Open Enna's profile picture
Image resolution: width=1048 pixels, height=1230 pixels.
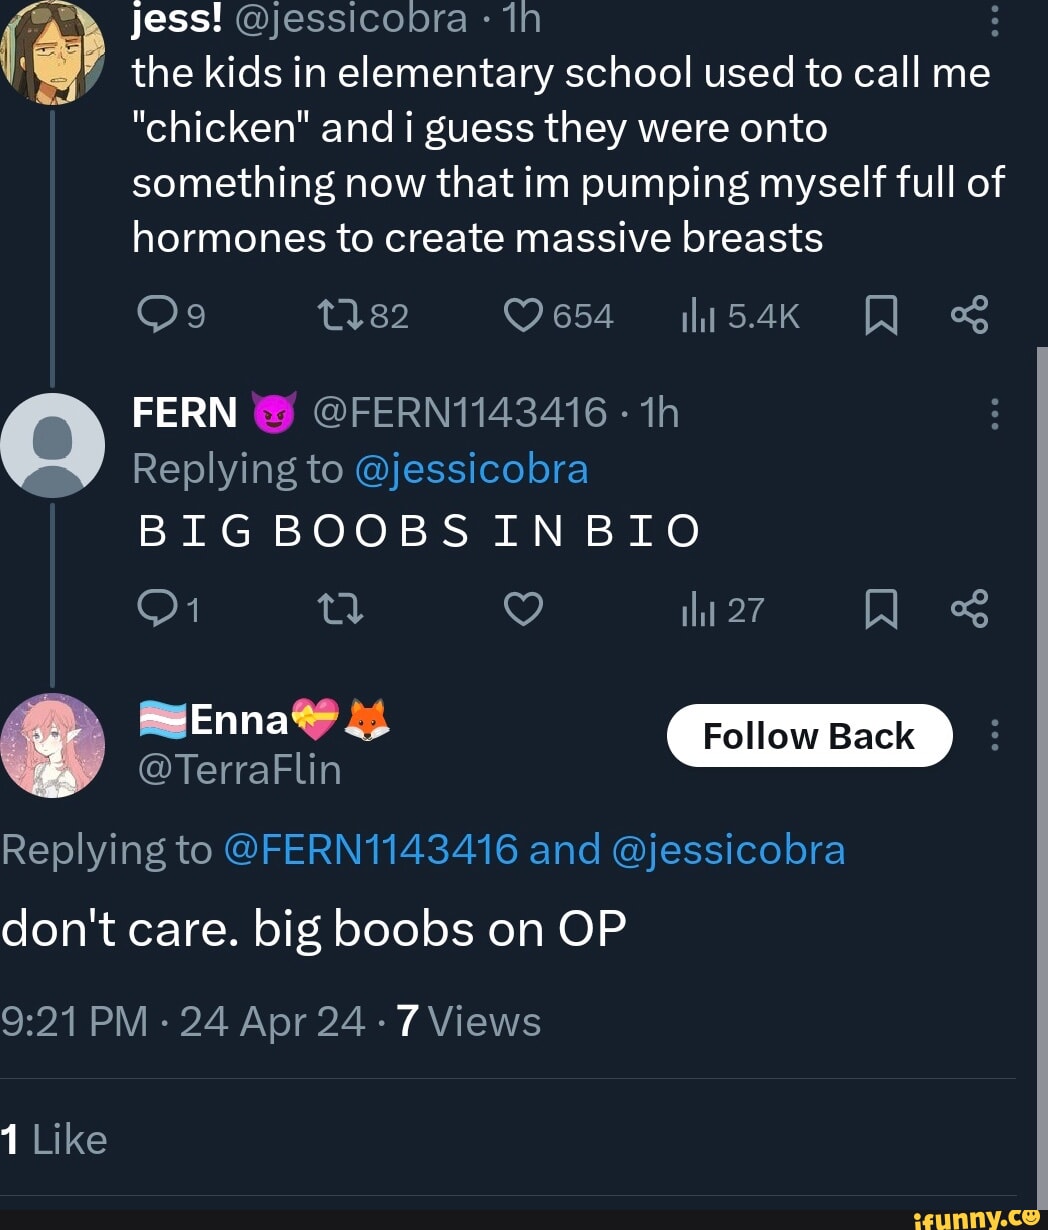pyautogui.click(x=52, y=745)
